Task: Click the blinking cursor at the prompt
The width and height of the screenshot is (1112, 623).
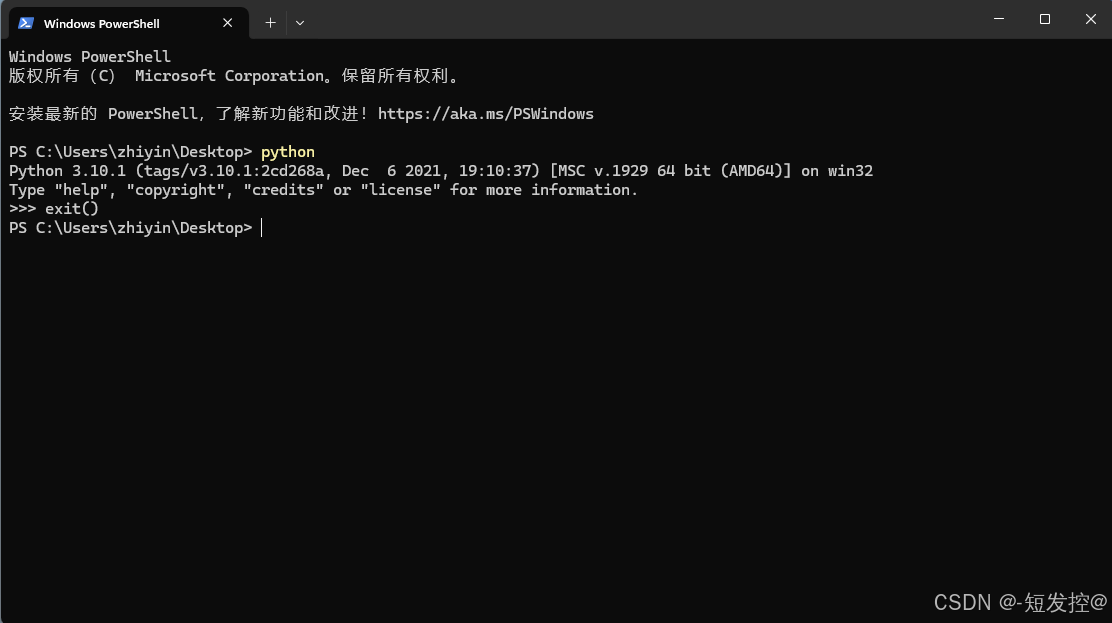Action: click(262, 227)
